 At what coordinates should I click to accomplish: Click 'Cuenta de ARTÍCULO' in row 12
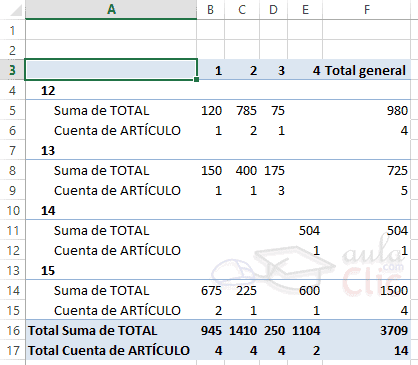tap(117, 250)
